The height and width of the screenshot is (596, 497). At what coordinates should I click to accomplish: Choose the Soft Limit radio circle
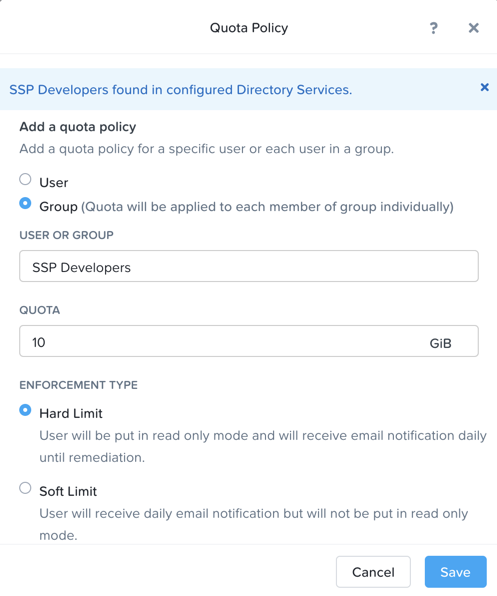click(x=25, y=488)
